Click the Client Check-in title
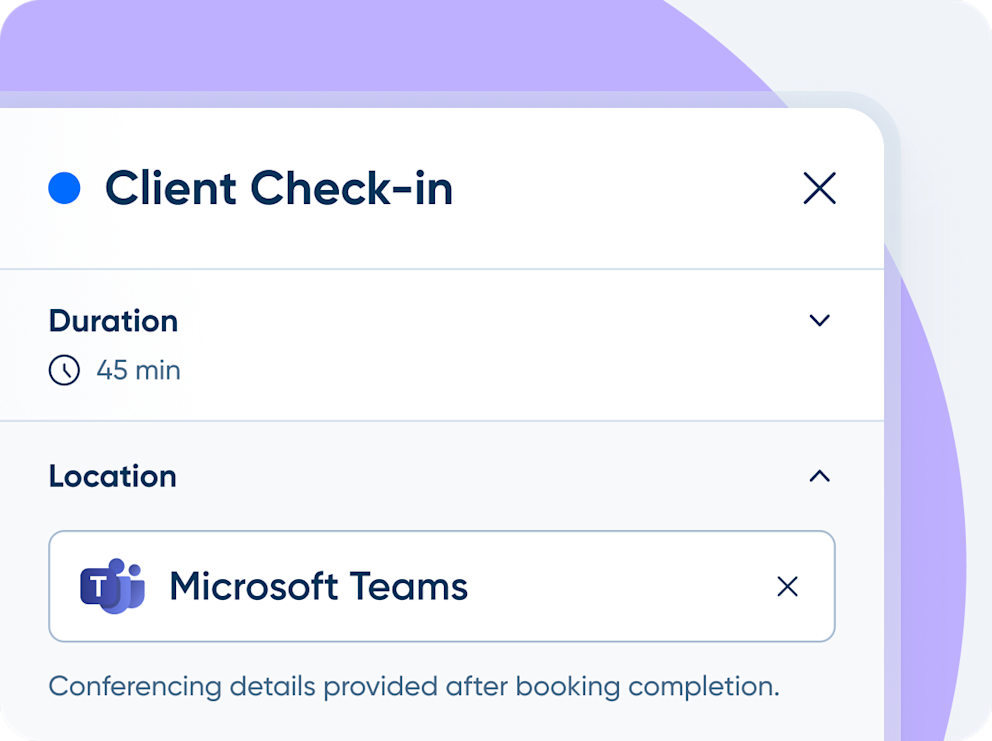 [x=280, y=188]
